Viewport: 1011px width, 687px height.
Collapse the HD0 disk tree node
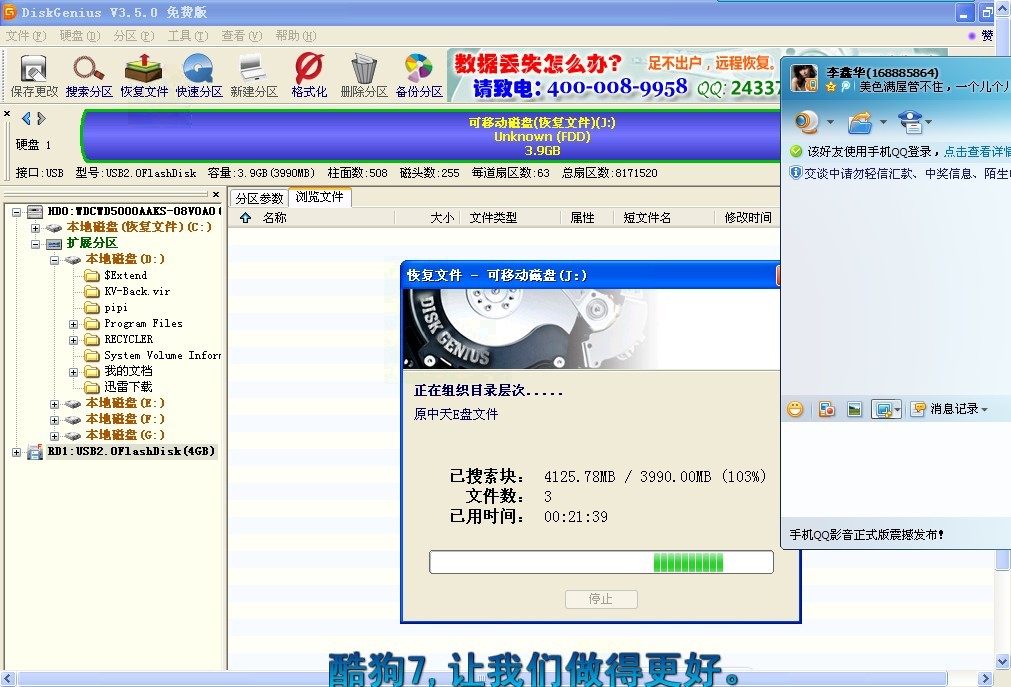coord(17,212)
